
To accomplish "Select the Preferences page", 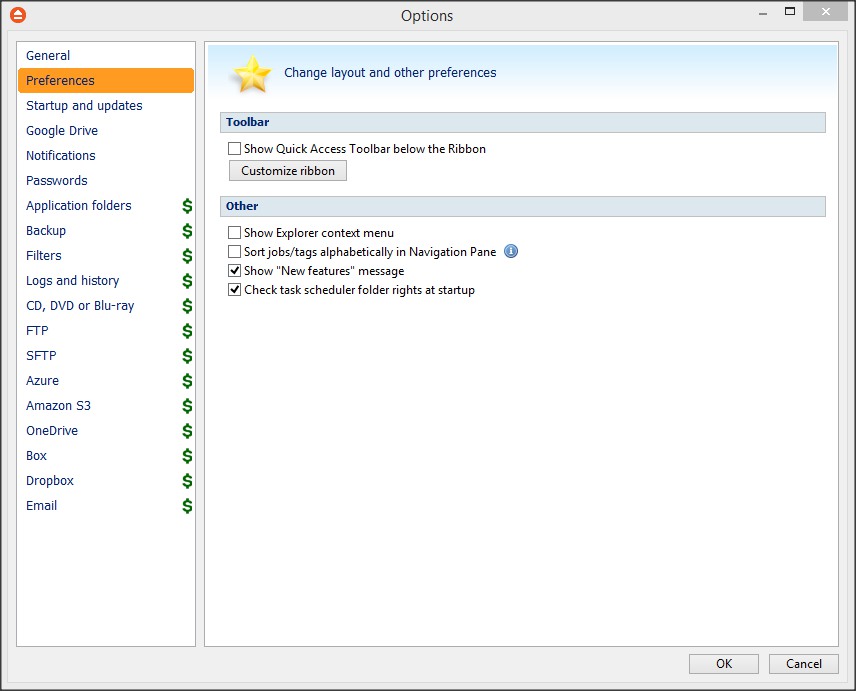I will point(106,81).
